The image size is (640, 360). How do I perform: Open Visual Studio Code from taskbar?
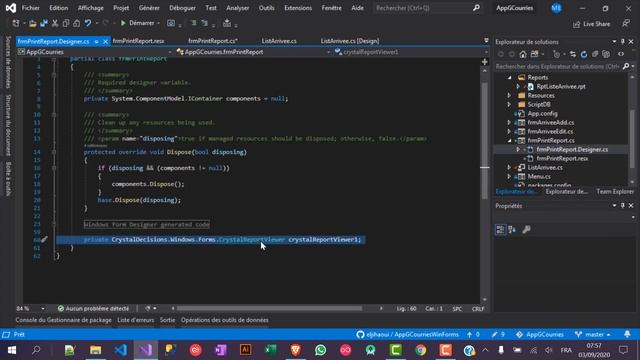coord(121,350)
